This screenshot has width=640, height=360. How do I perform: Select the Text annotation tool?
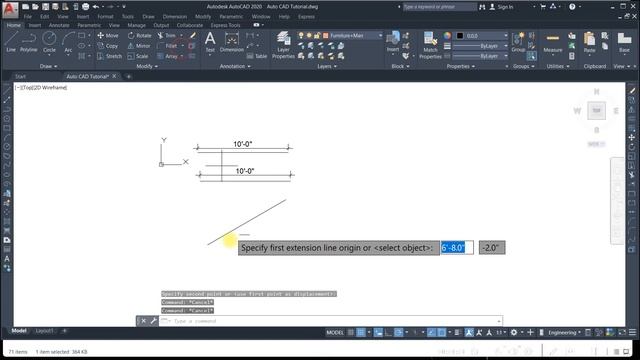pos(210,42)
